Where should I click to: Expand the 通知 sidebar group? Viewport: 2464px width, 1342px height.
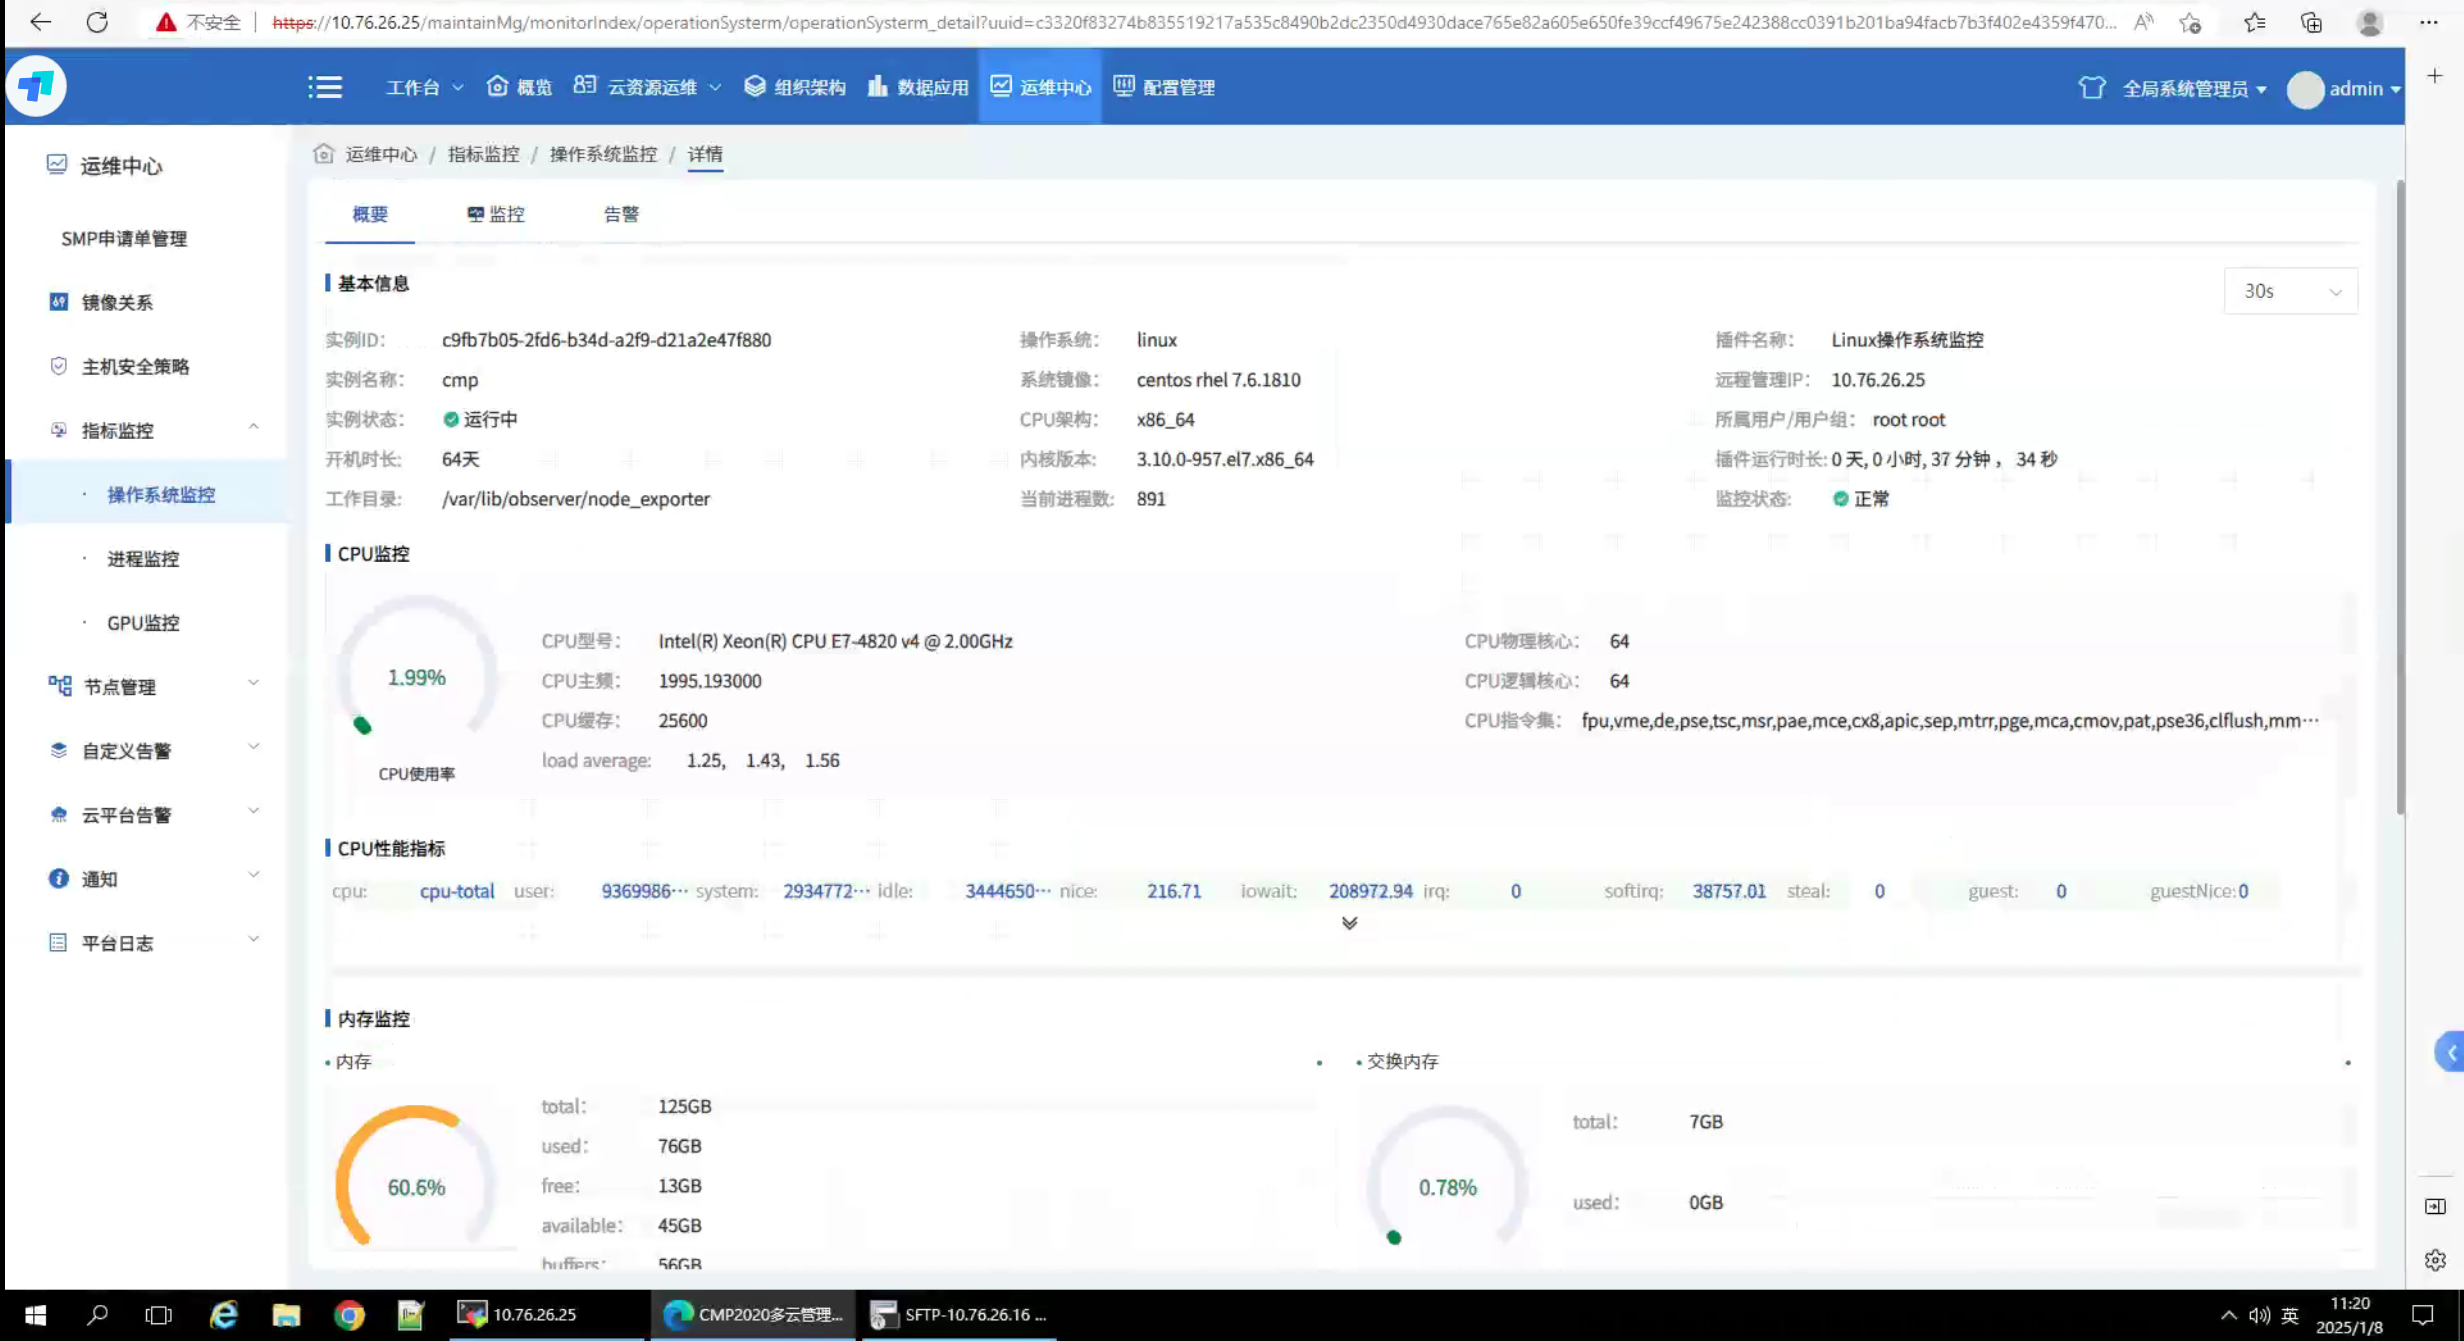pos(253,876)
